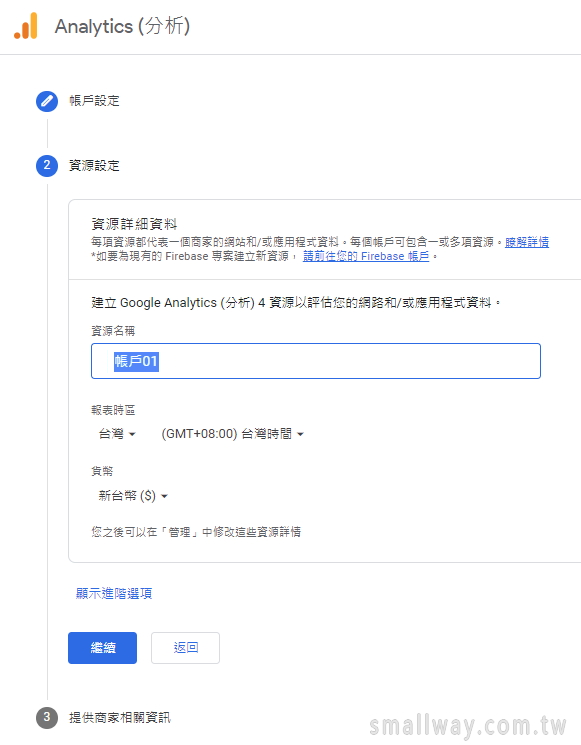Select the 資源設定 step label
The width and height of the screenshot is (581, 745).
tap(95, 166)
